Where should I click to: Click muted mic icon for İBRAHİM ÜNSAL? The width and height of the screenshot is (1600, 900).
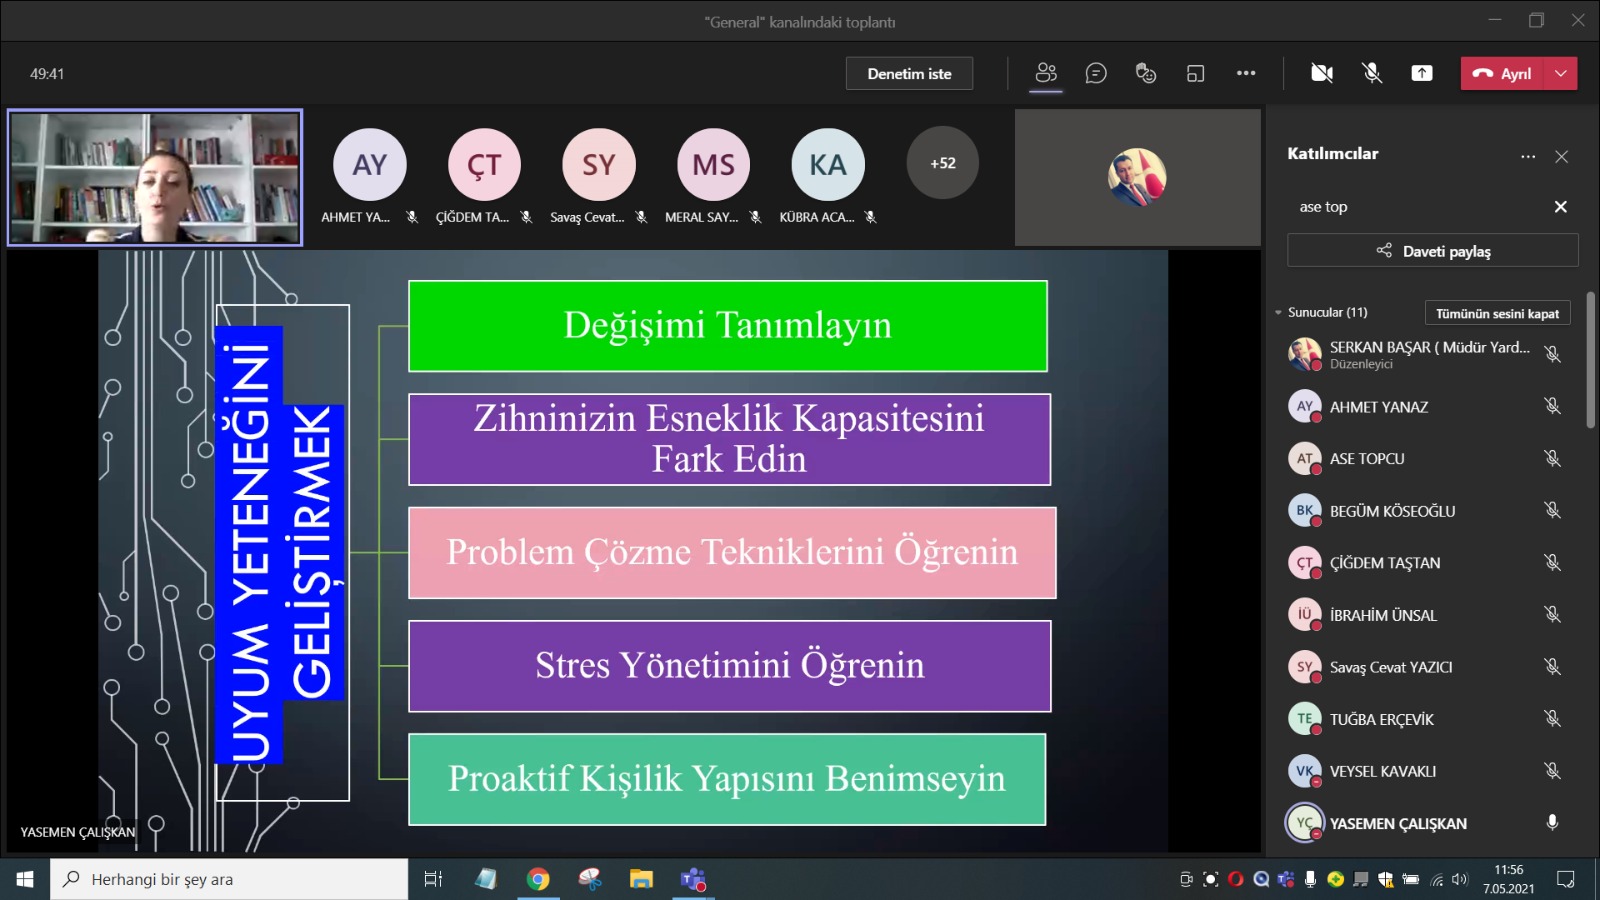pyautogui.click(x=1552, y=614)
